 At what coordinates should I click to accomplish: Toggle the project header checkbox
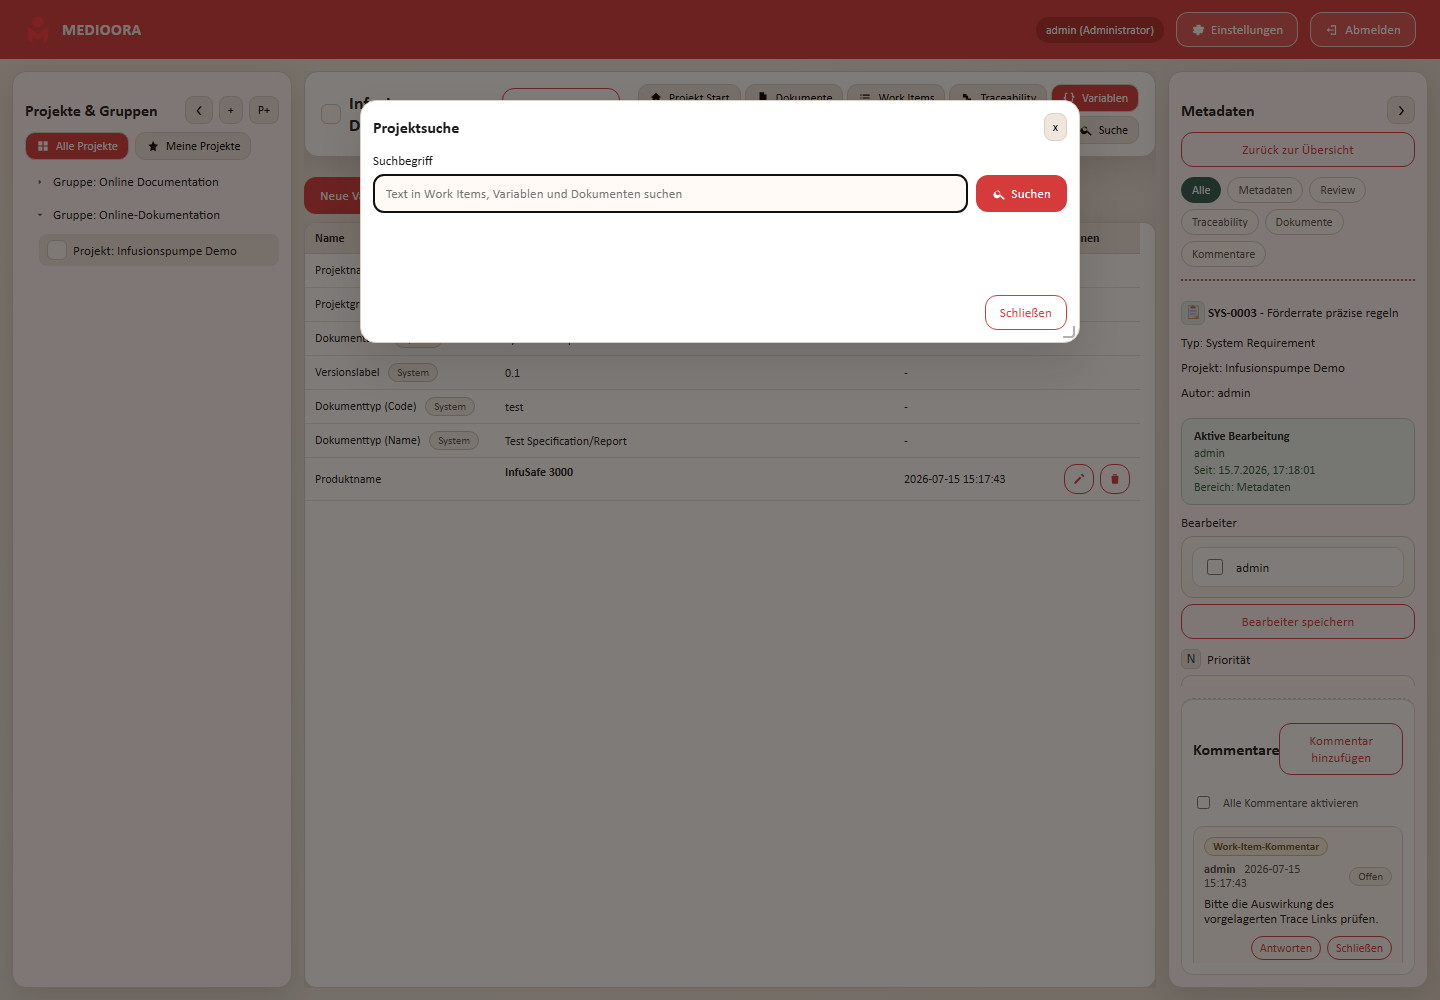tap(331, 114)
